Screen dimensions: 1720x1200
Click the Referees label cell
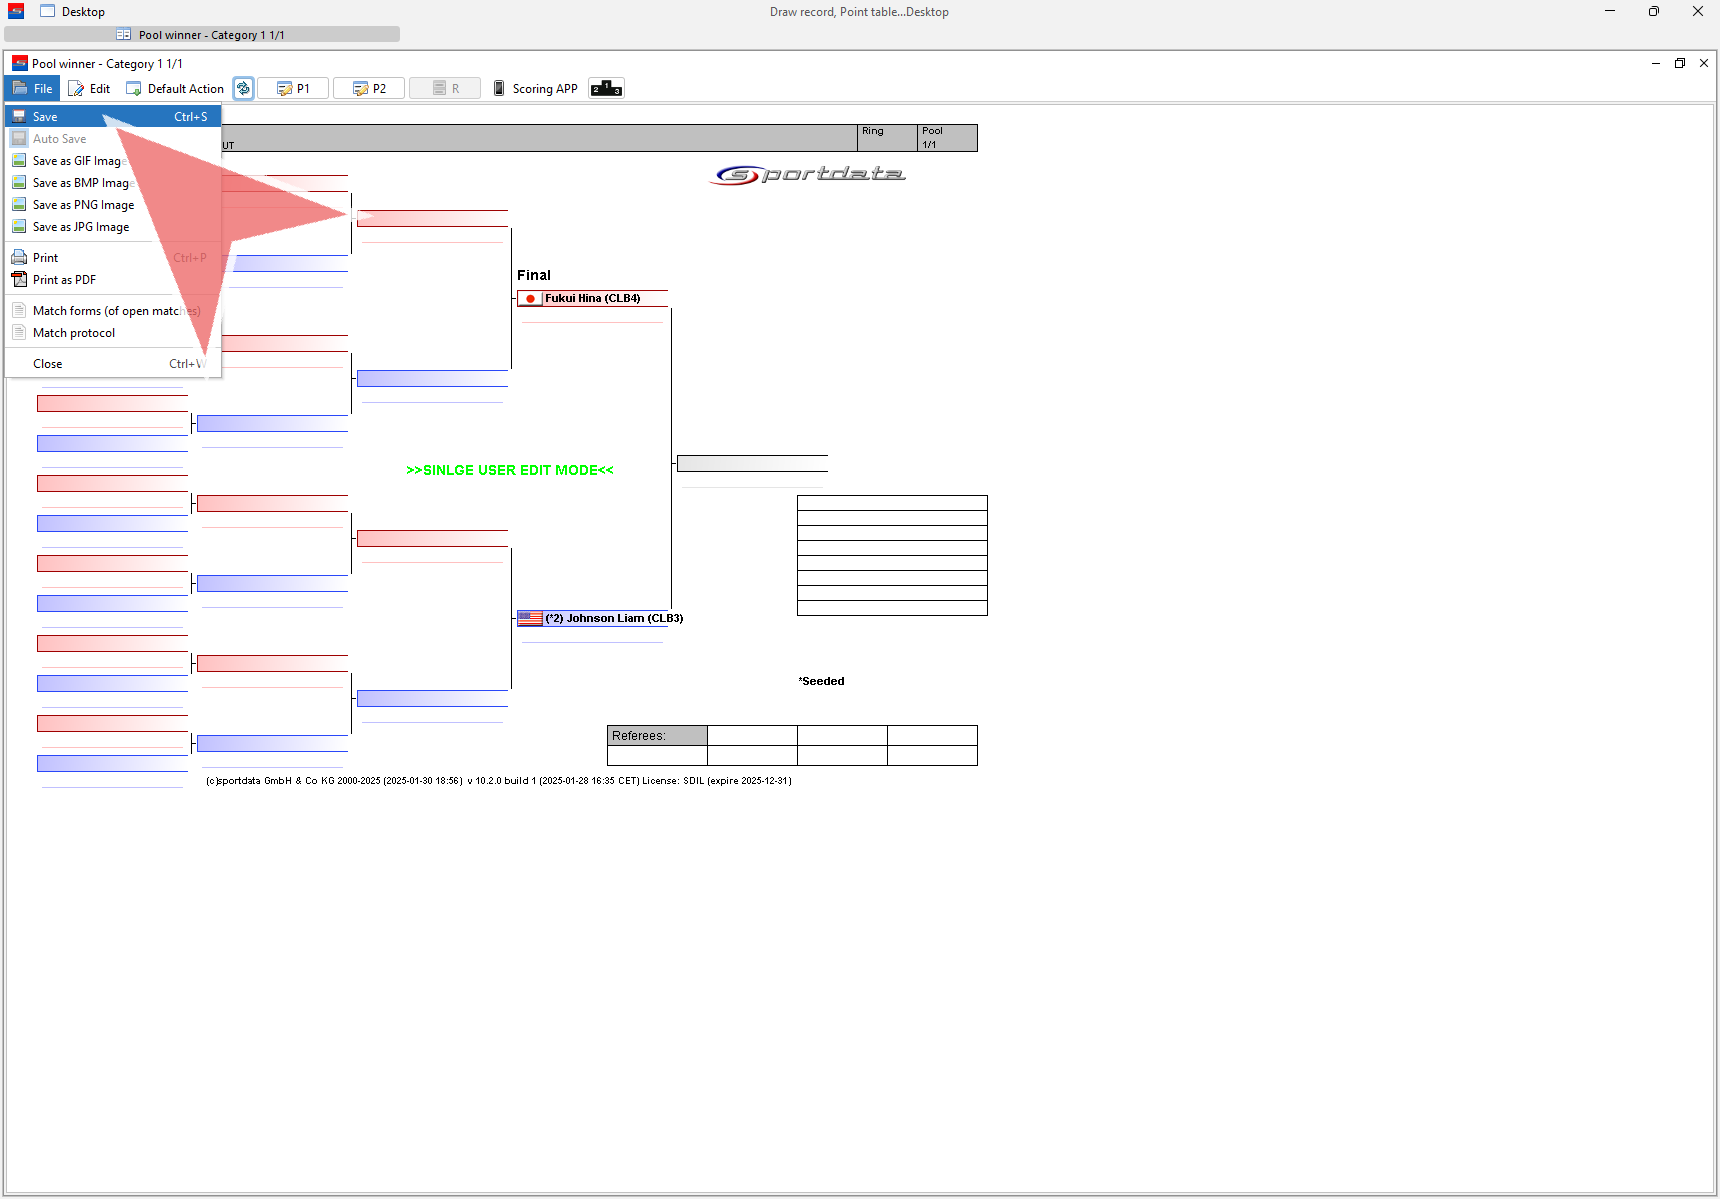(x=657, y=736)
